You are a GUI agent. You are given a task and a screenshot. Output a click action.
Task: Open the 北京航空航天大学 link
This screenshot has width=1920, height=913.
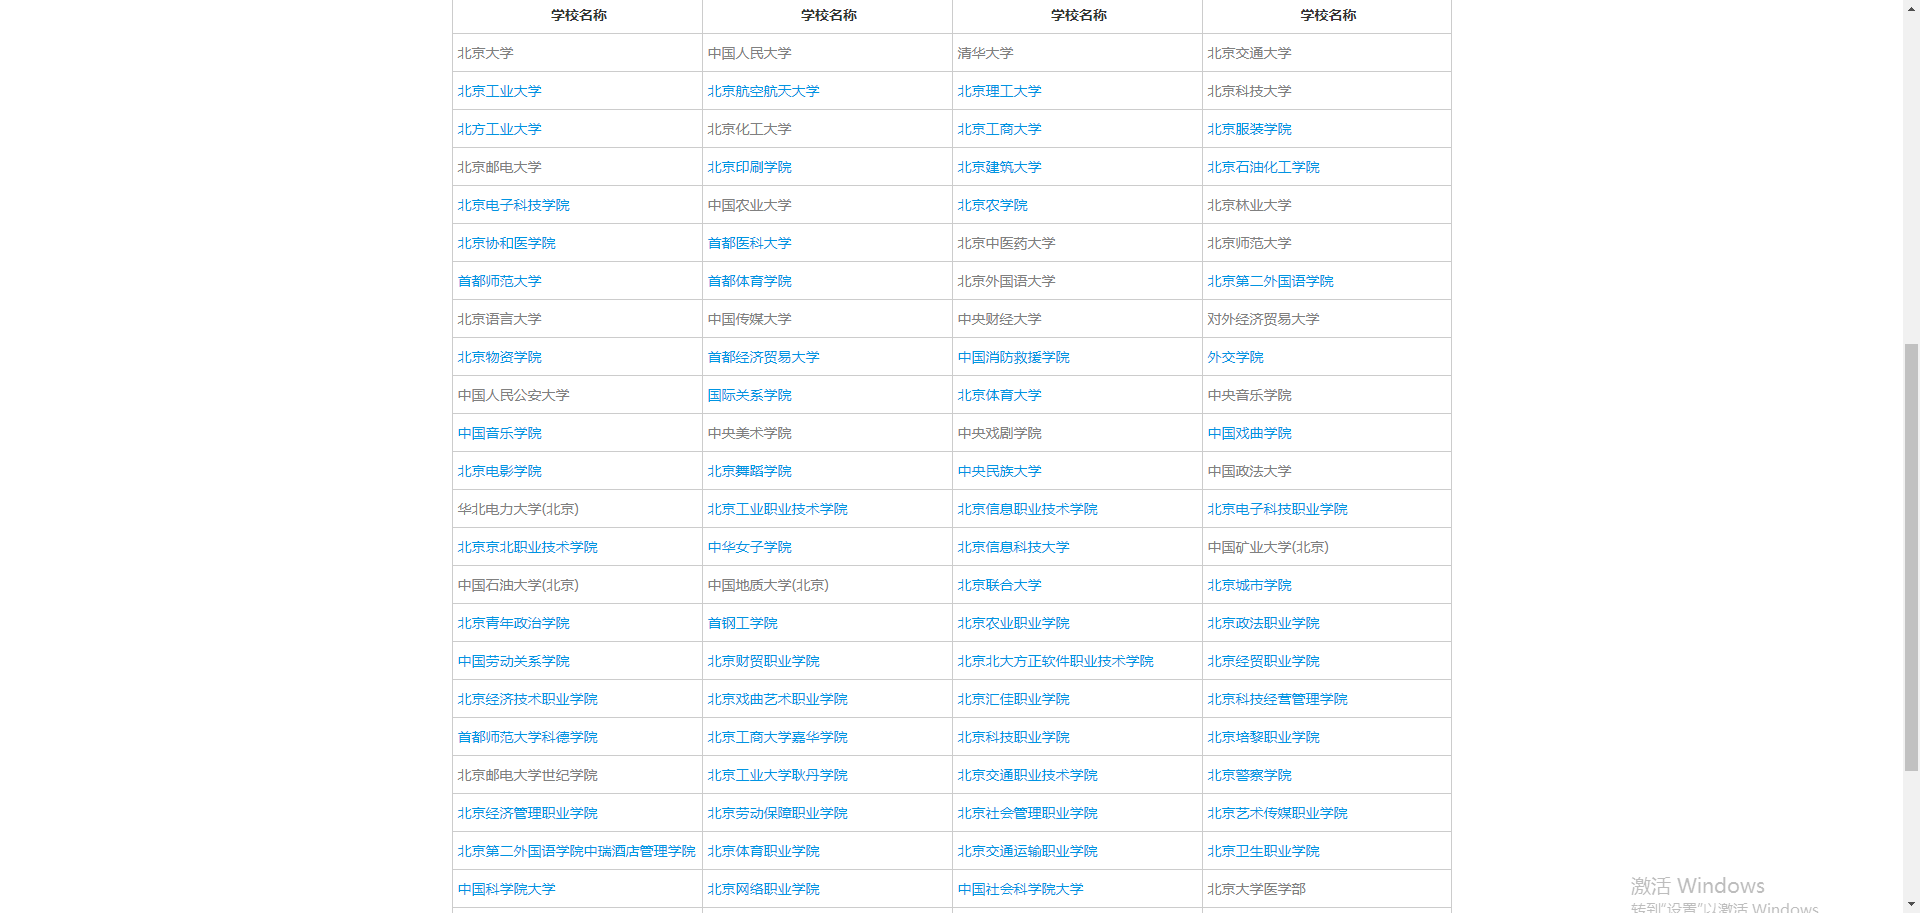click(763, 91)
